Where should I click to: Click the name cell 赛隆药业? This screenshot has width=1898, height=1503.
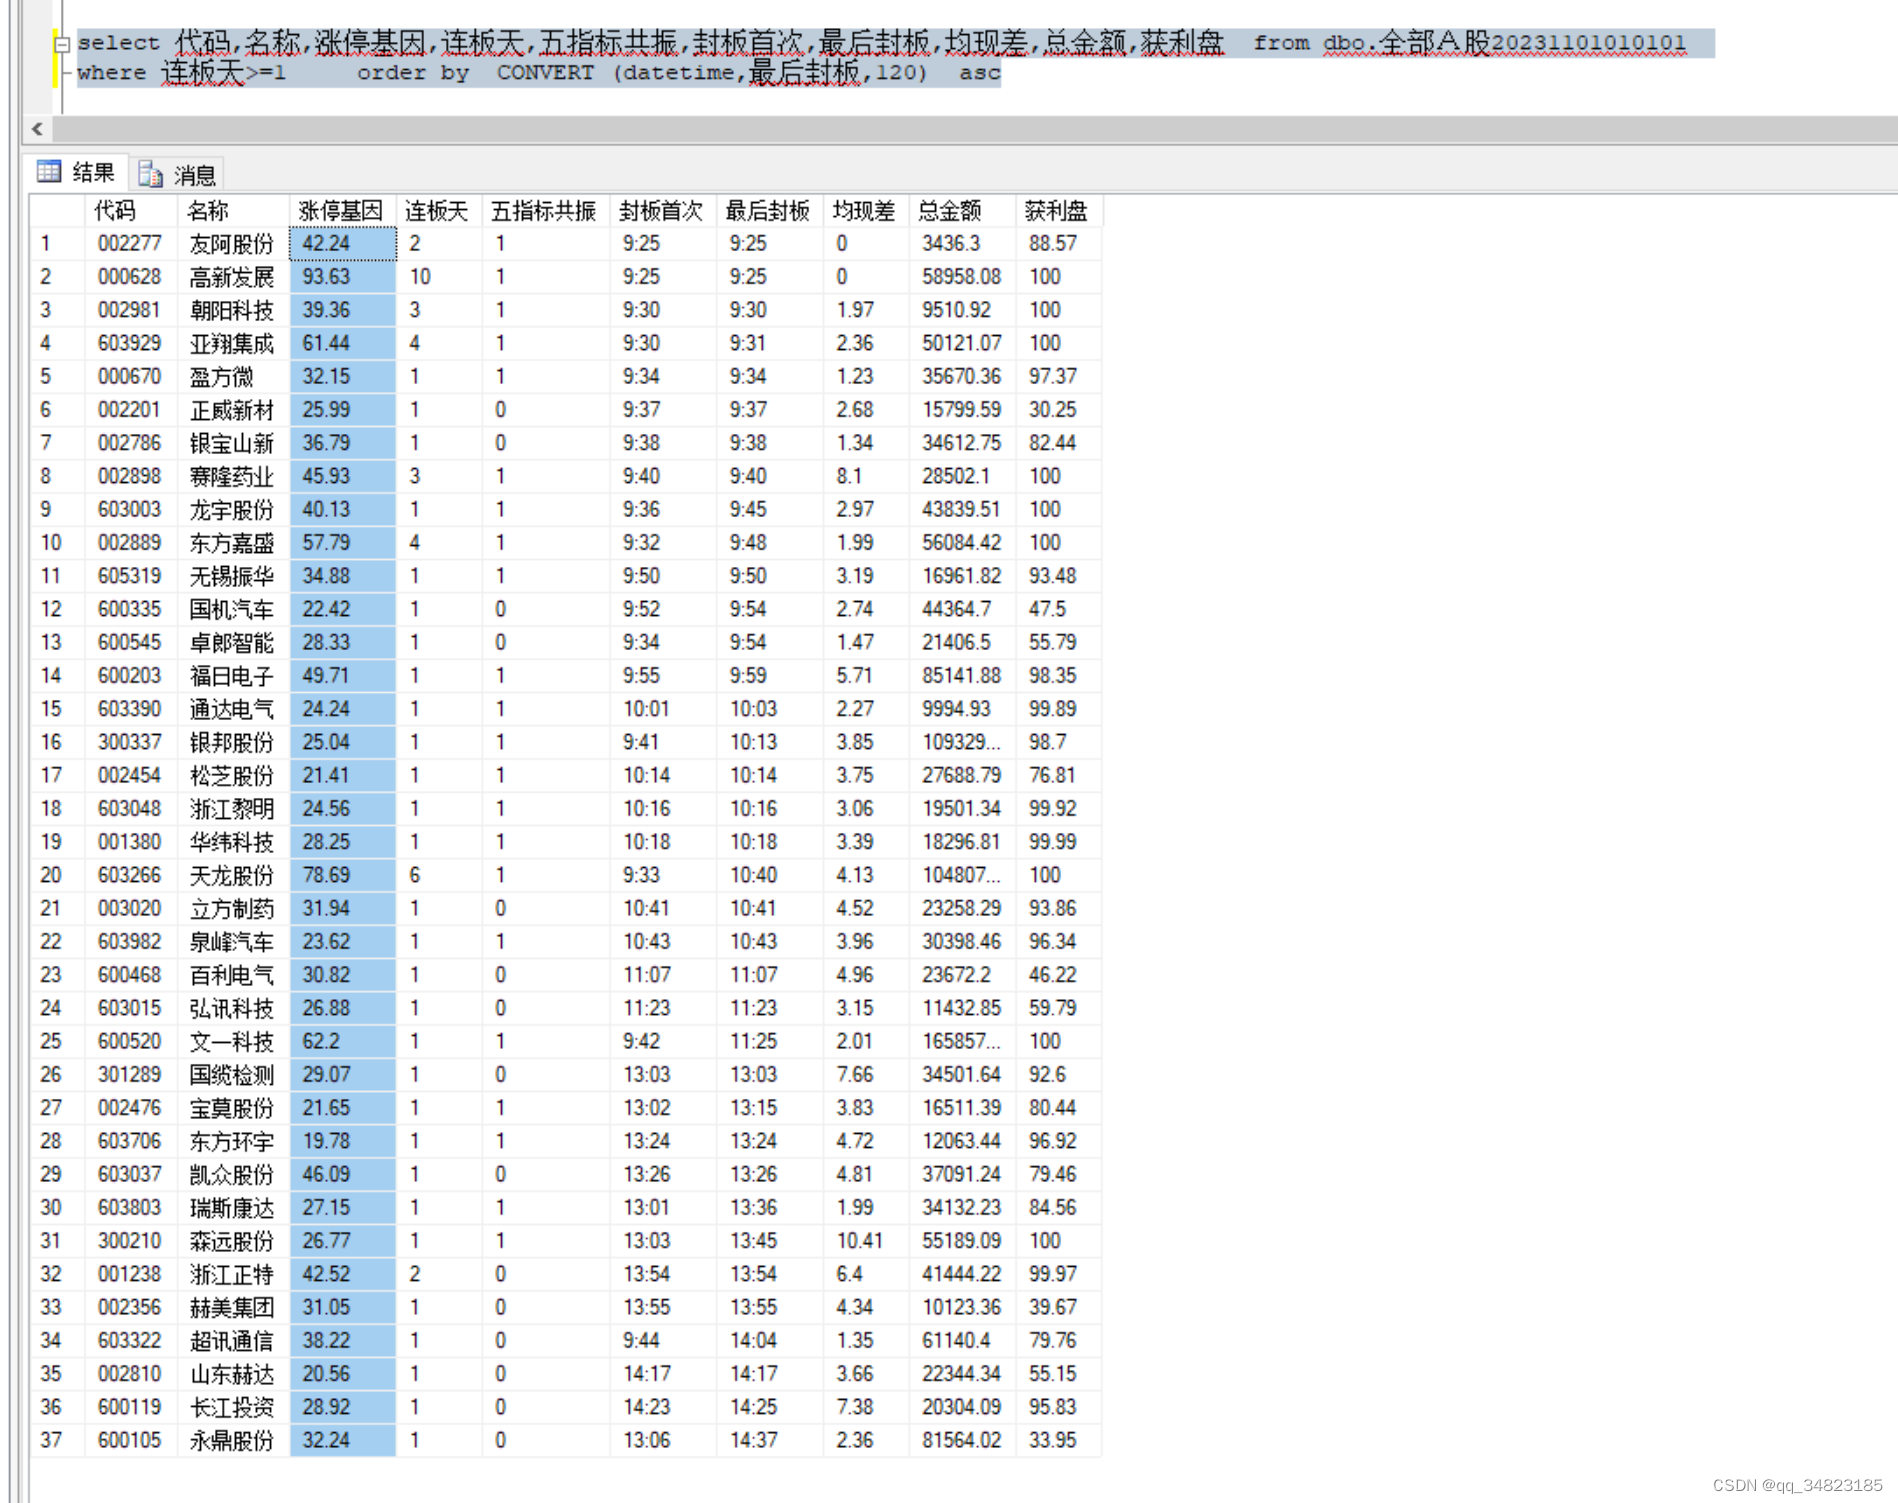[234, 476]
